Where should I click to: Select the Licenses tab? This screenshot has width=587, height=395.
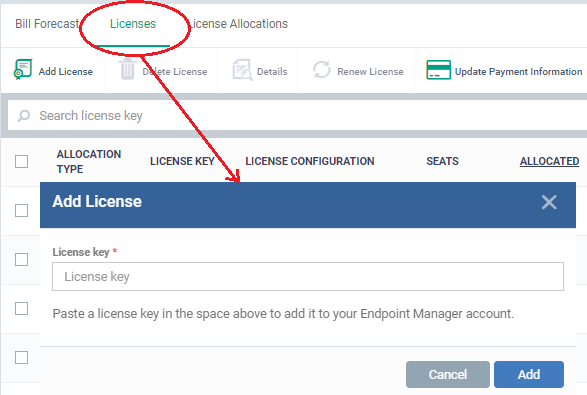(x=133, y=24)
